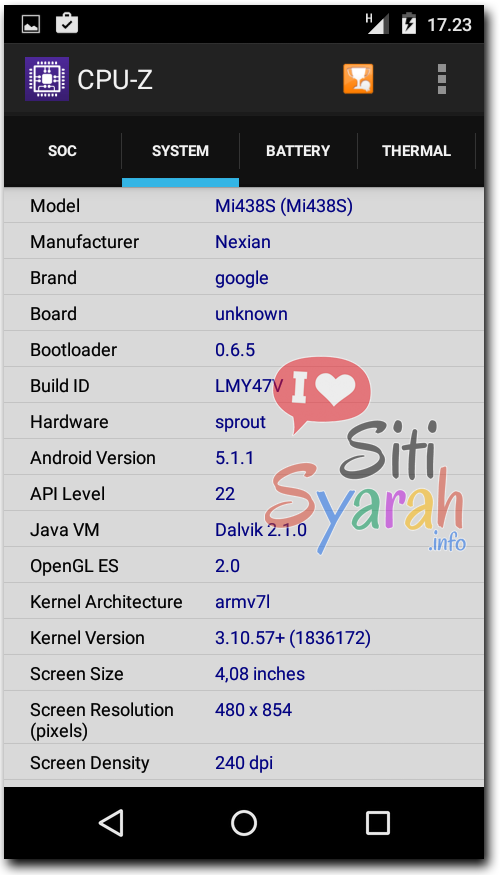Select the Screen Resolution (pixels) label
500x875 pixels.
[102, 720]
